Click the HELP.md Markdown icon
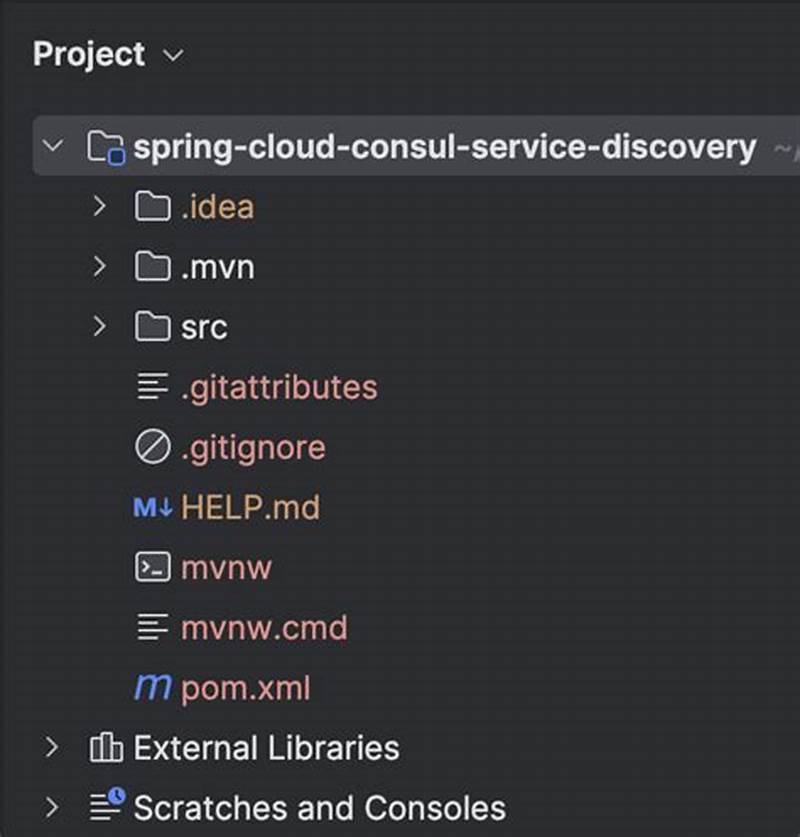The width and height of the screenshot is (800, 837). [x=152, y=507]
